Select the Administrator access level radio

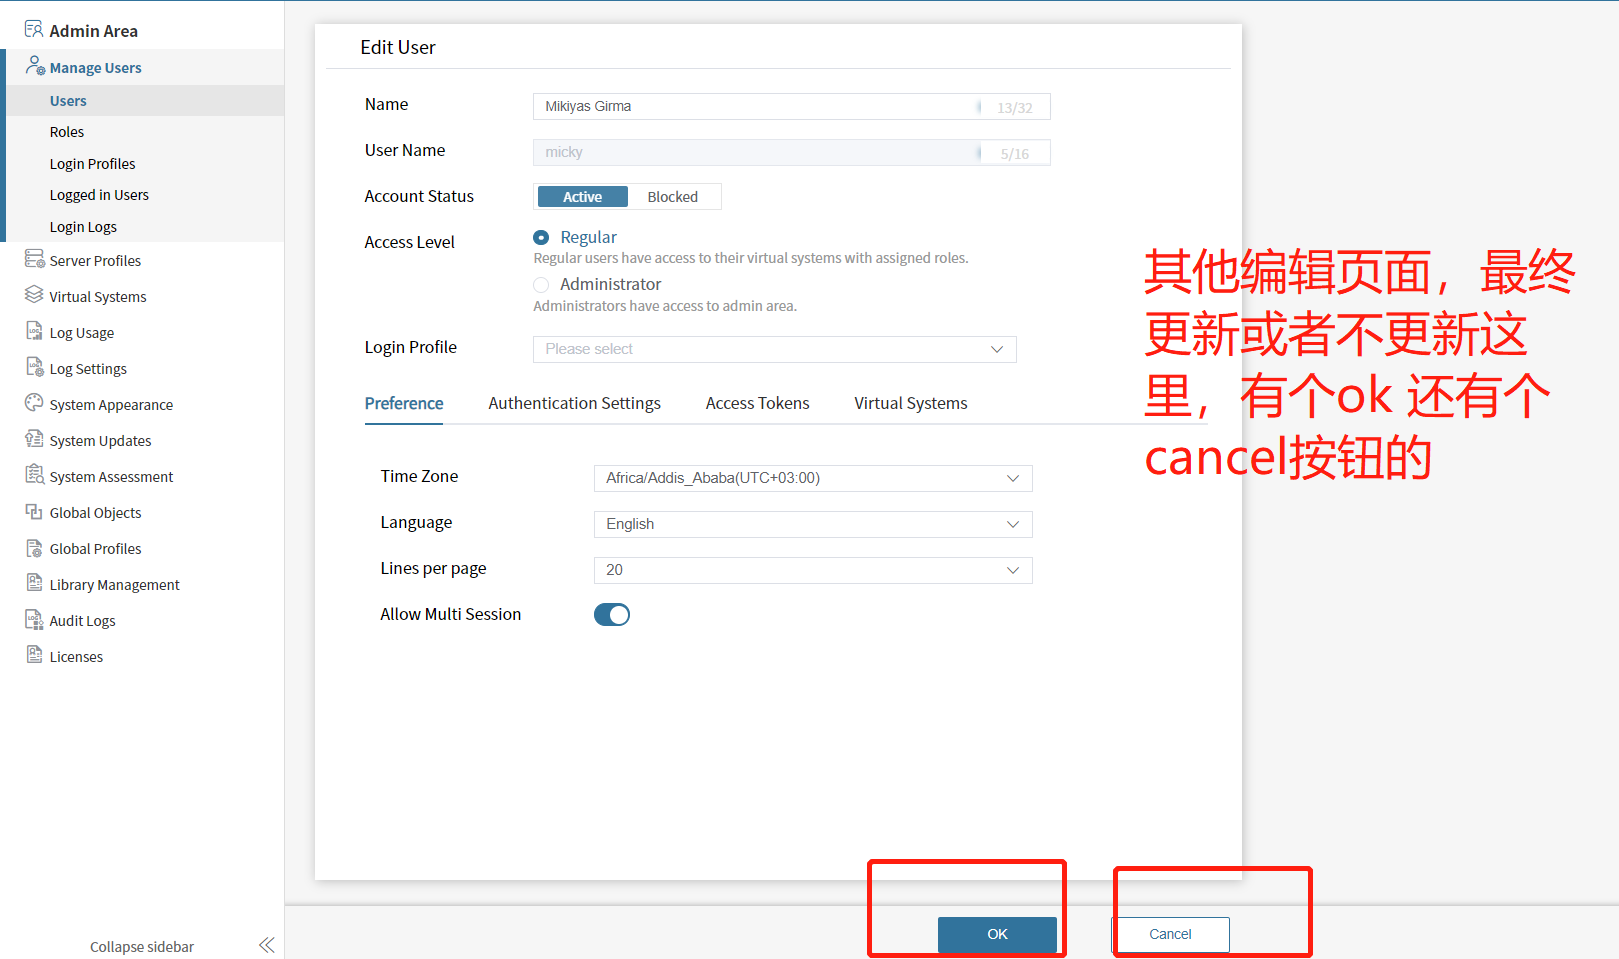pyautogui.click(x=541, y=285)
